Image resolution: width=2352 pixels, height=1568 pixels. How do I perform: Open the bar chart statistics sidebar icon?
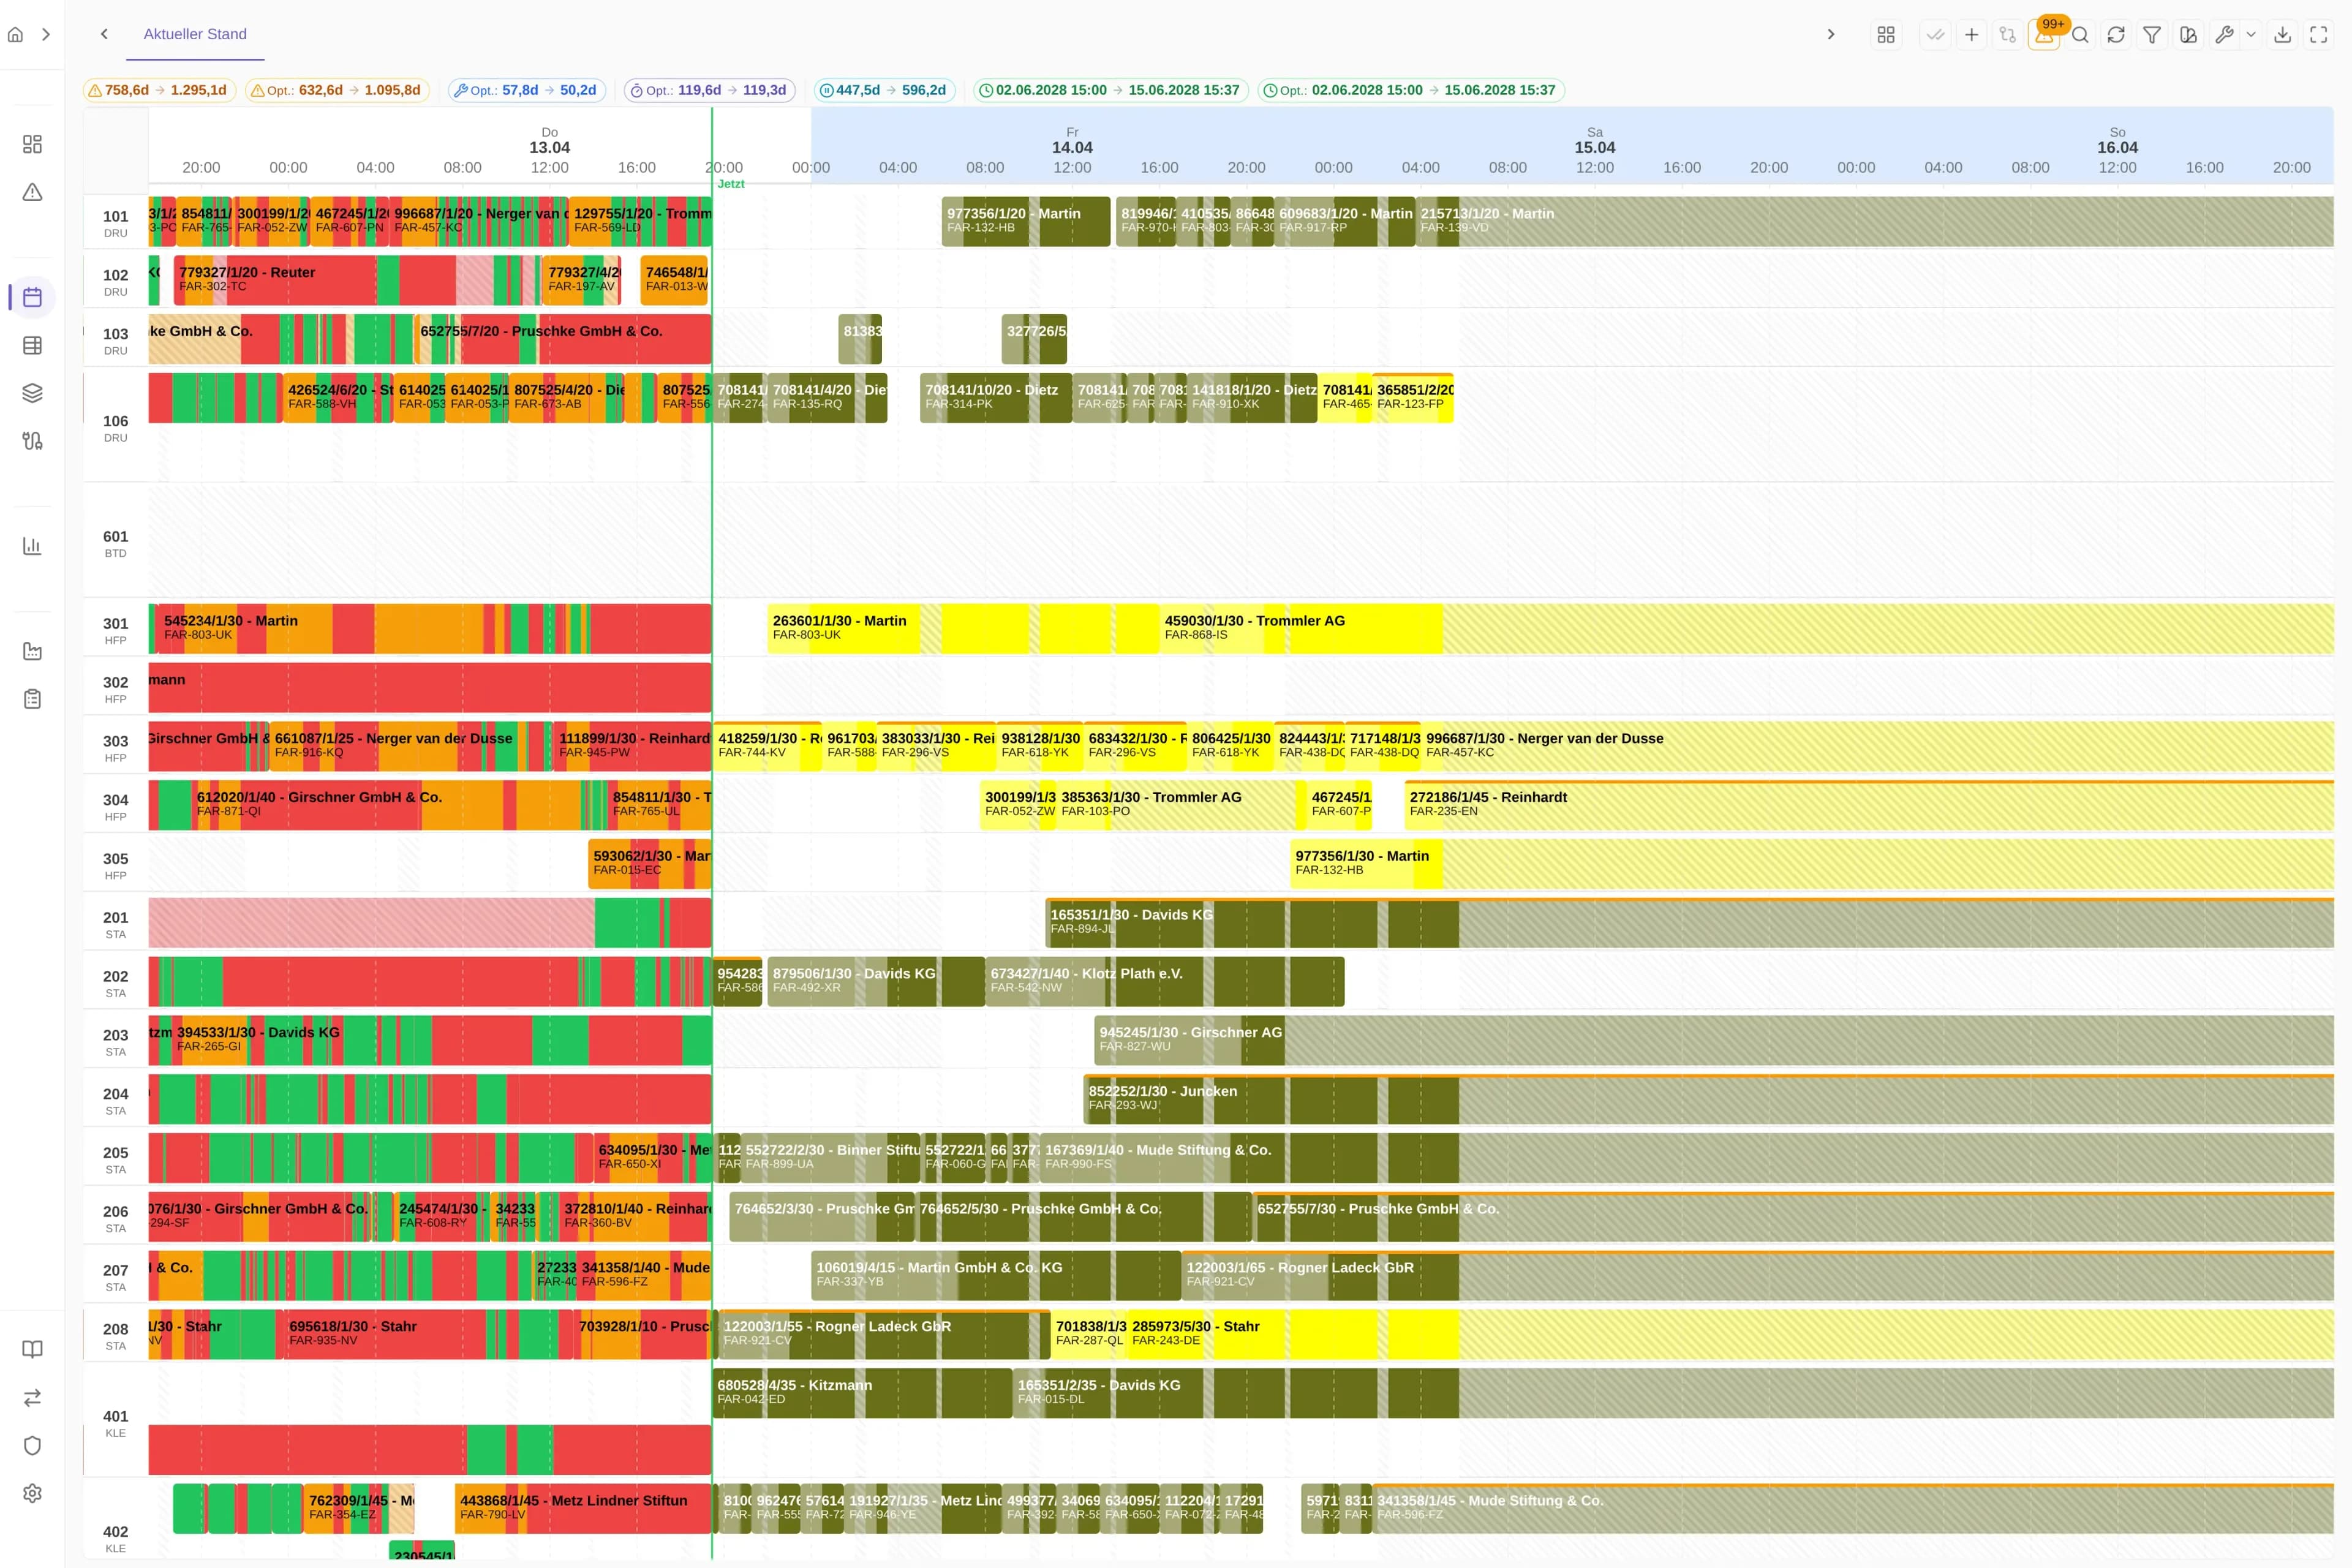point(32,546)
